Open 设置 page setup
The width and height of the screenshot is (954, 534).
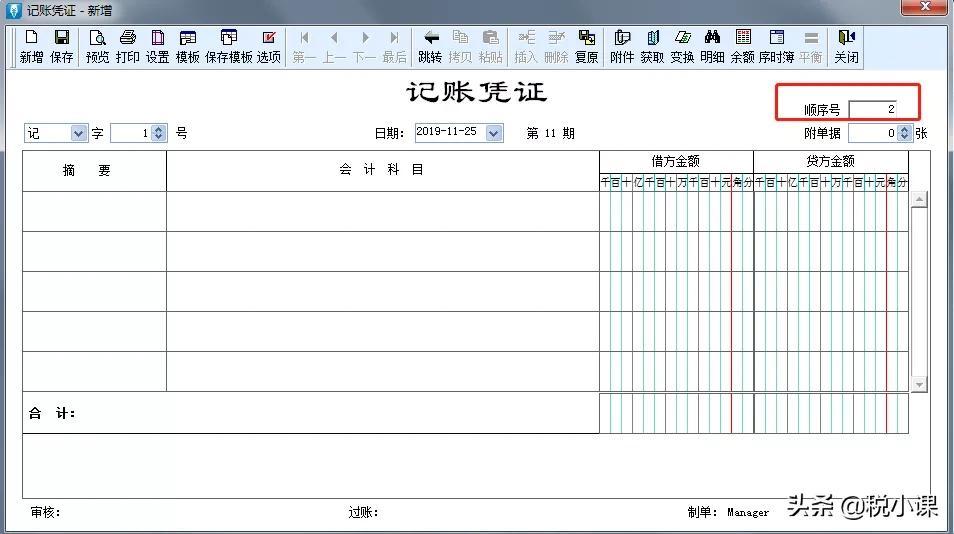click(158, 46)
